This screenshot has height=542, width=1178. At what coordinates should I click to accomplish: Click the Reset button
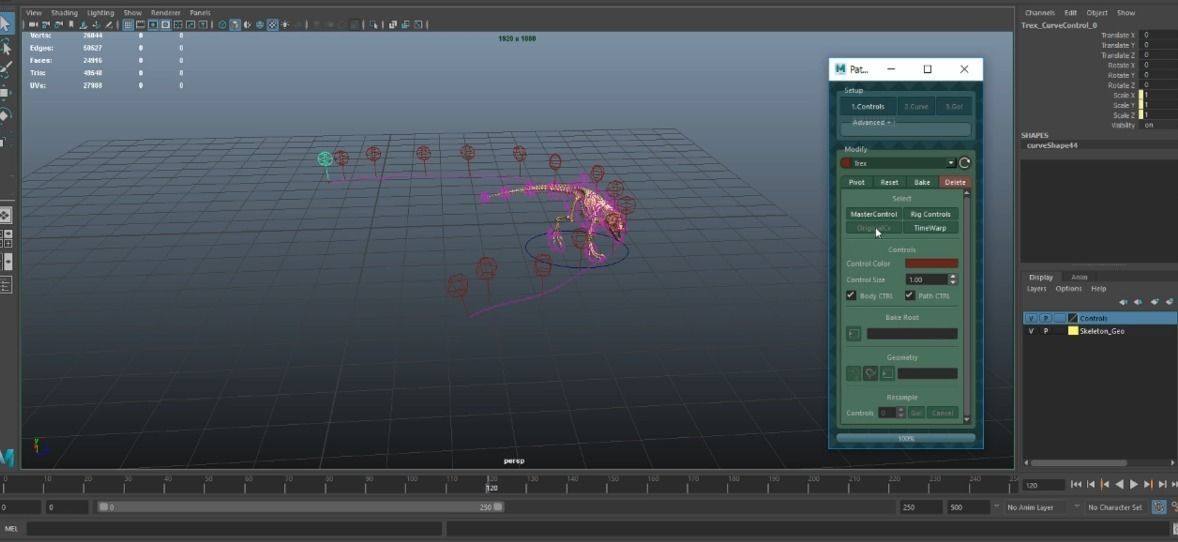[890, 182]
